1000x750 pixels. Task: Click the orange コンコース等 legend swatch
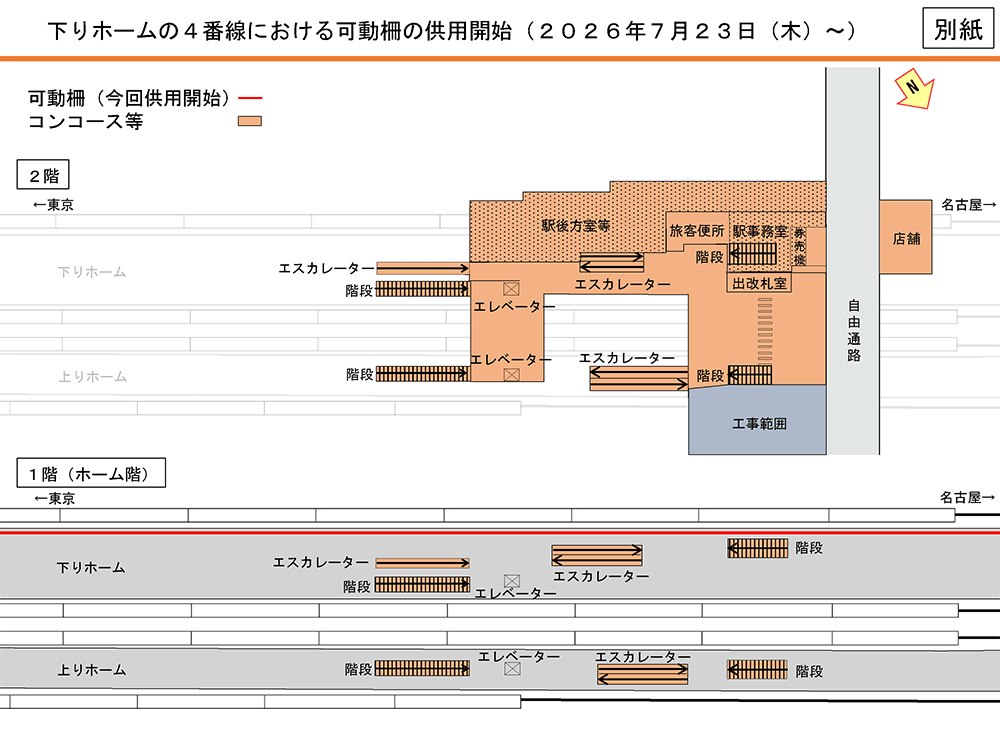coord(249,122)
